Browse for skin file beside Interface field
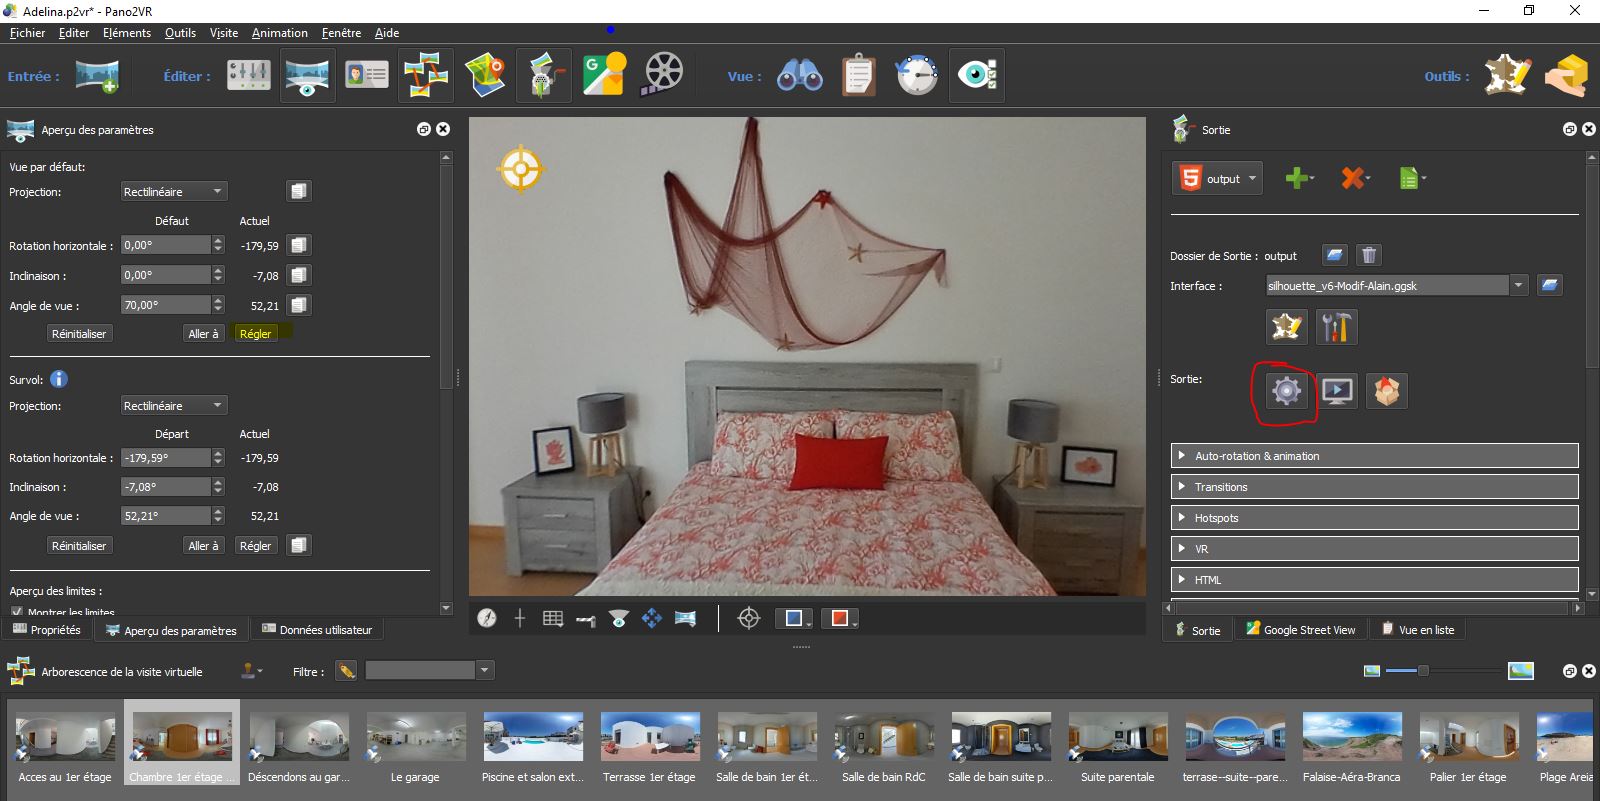This screenshot has height=801, width=1600. 1549,285
